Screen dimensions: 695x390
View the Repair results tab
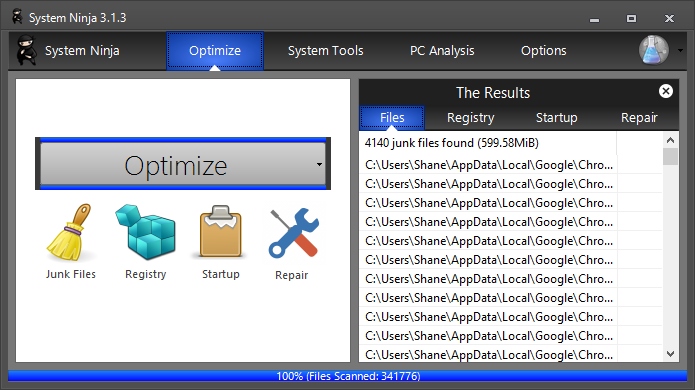tap(639, 117)
